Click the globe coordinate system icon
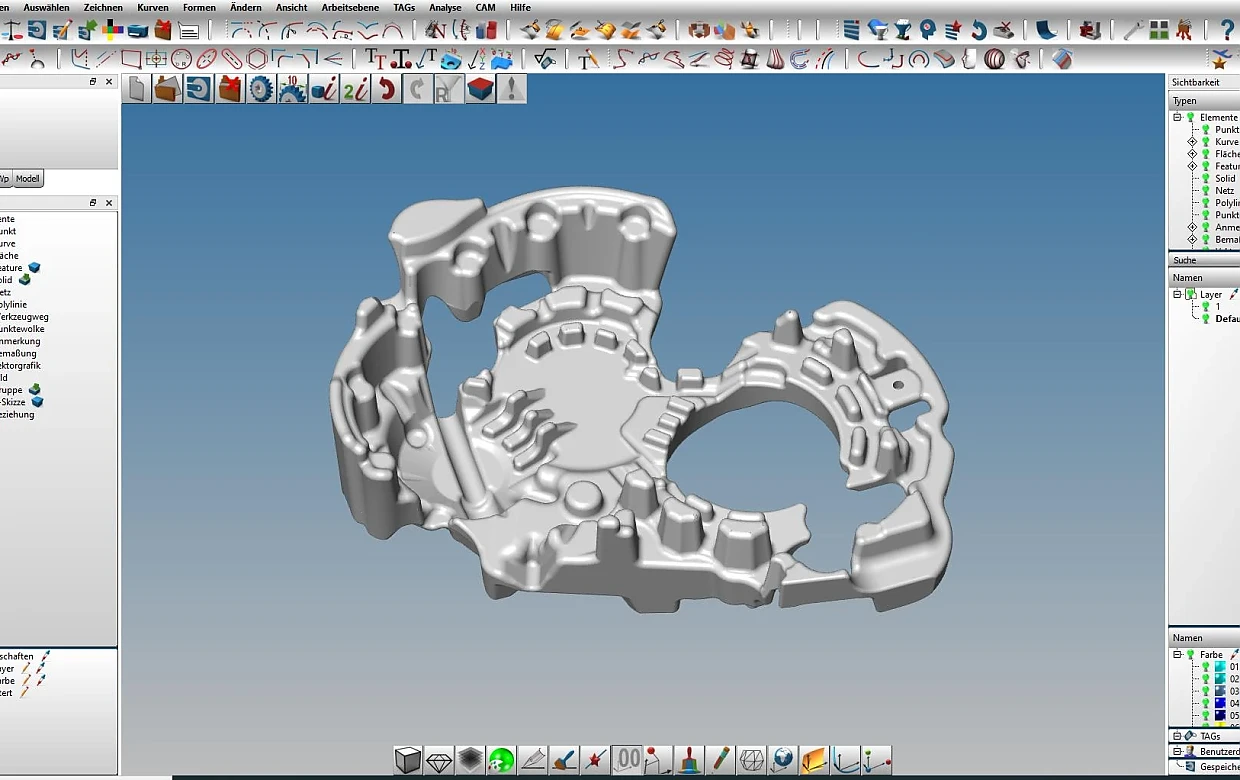Image resolution: width=1240 pixels, height=780 pixels. (783, 760)
